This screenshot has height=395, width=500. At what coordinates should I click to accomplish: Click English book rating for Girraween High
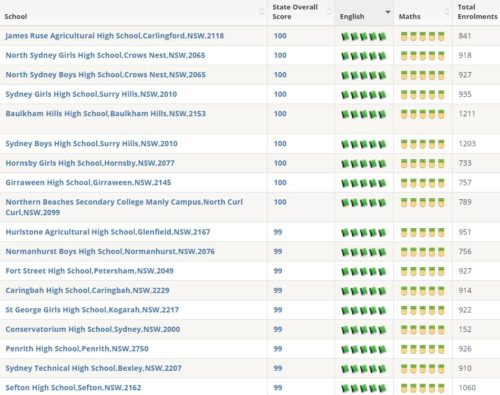364,183
